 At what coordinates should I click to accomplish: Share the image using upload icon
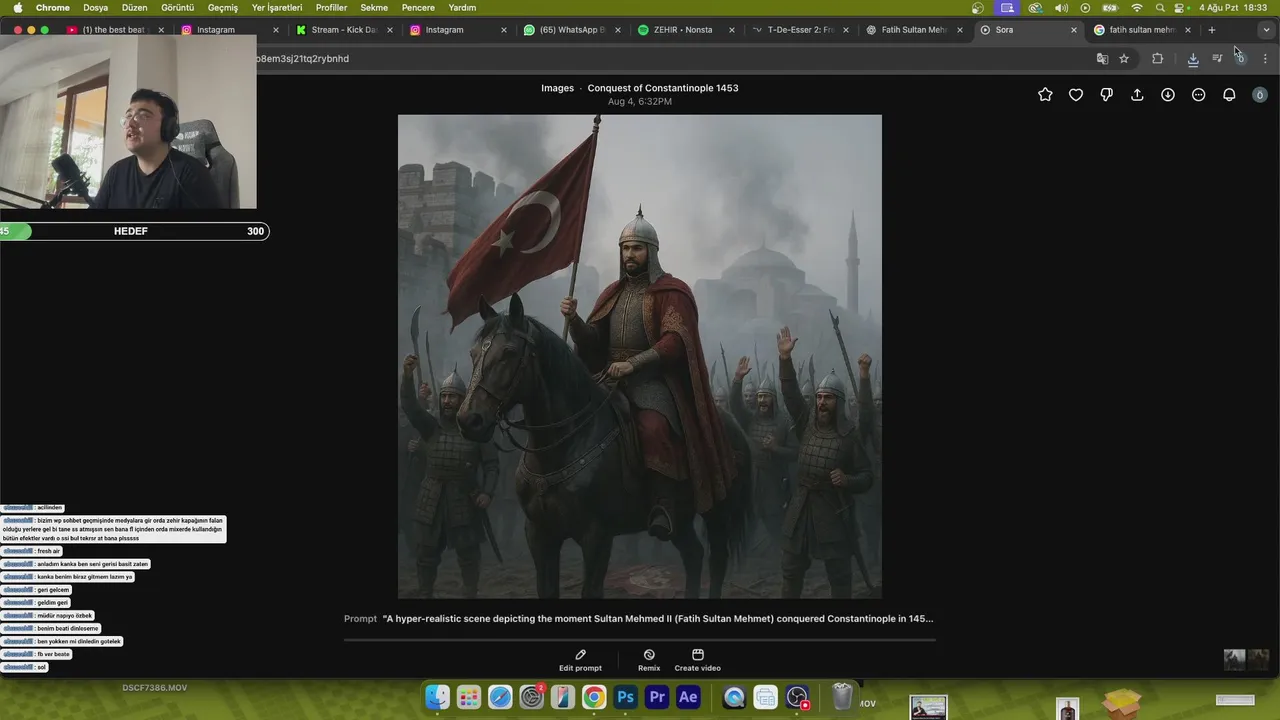[1137, 95]
